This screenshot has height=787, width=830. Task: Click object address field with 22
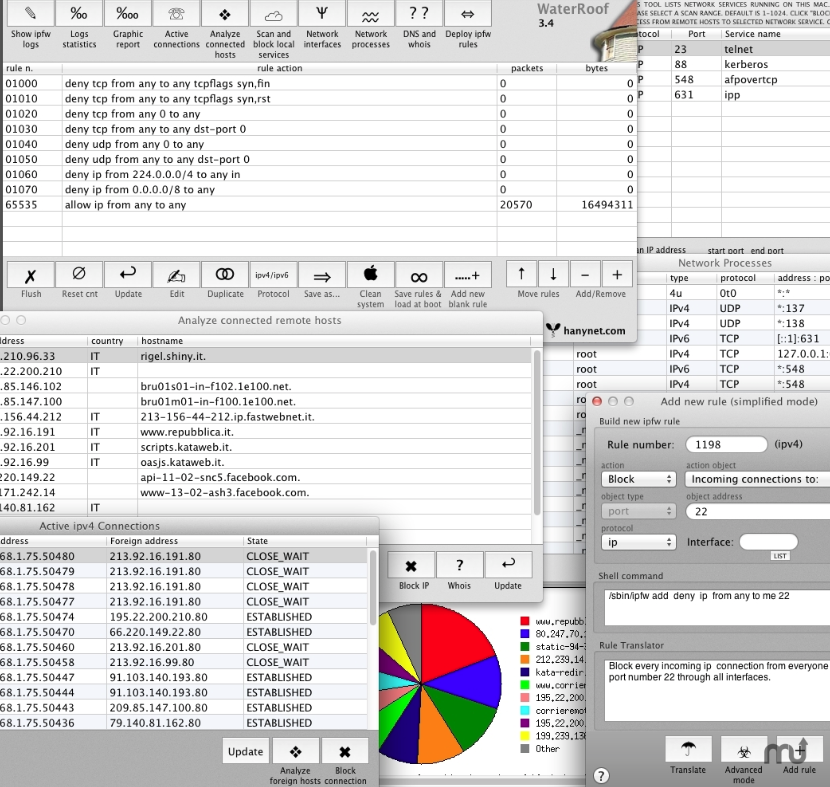coord(757,511)
